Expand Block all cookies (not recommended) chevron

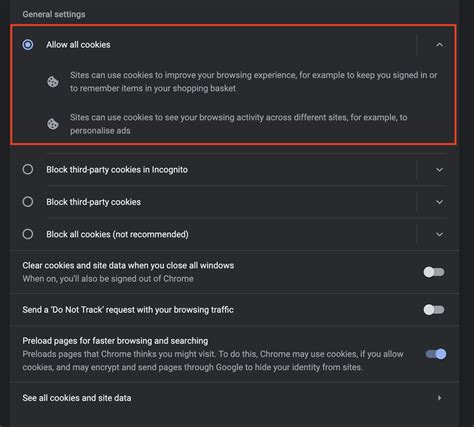coord(439,234)
